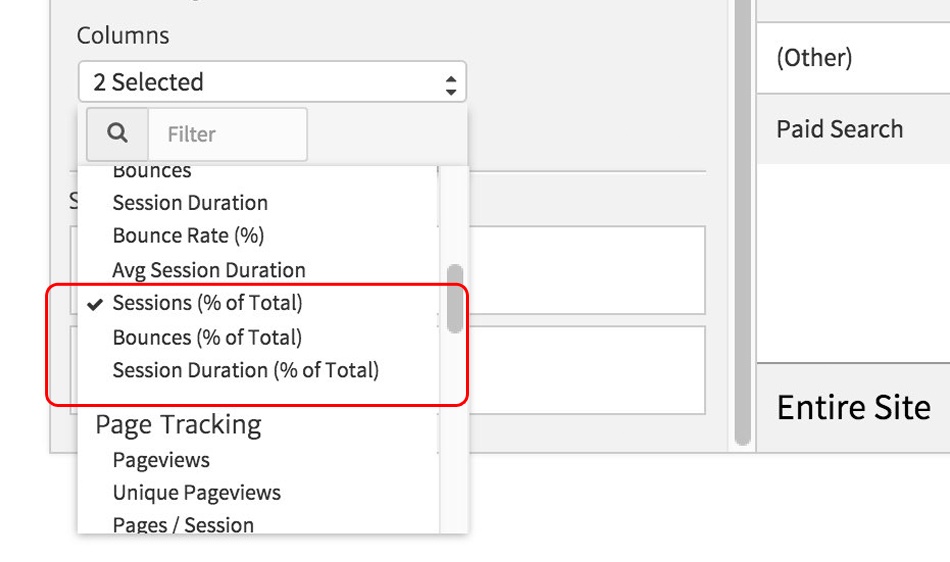Select Session Duration in the list
This screenshot has width=950, height=562.
tap(190, 203)
